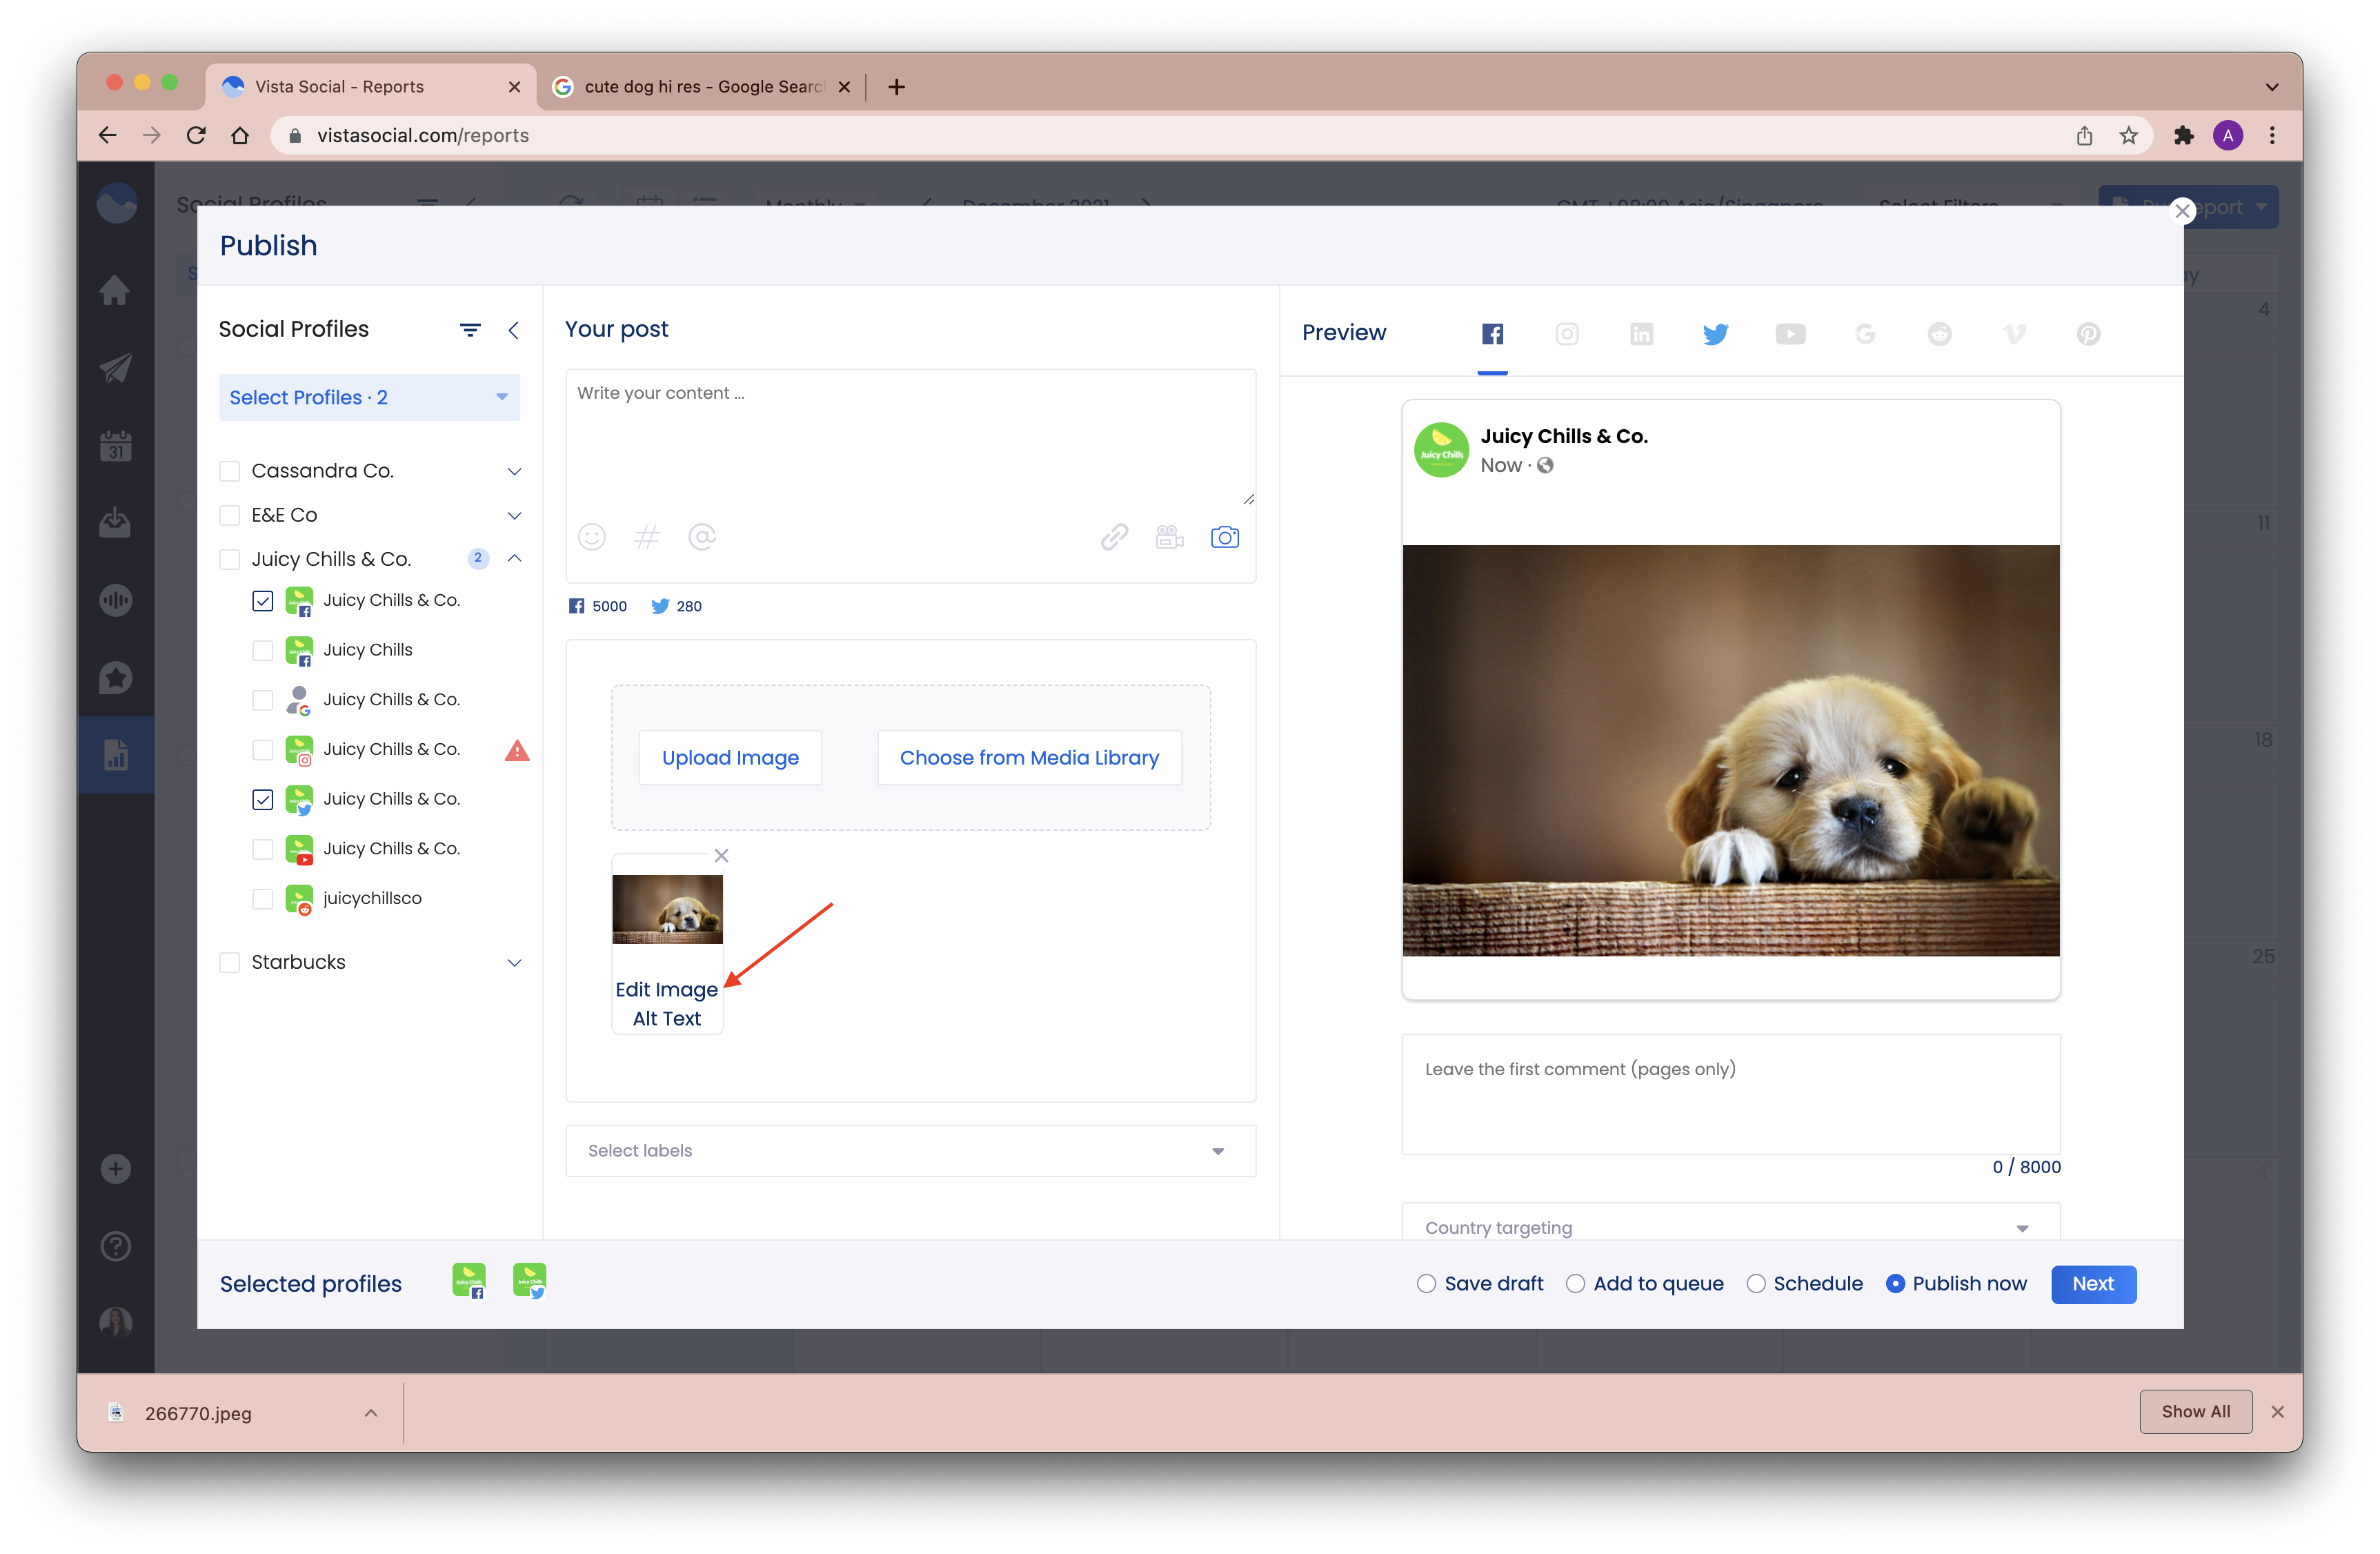Click Show All downloads button

(2195, 1412)
